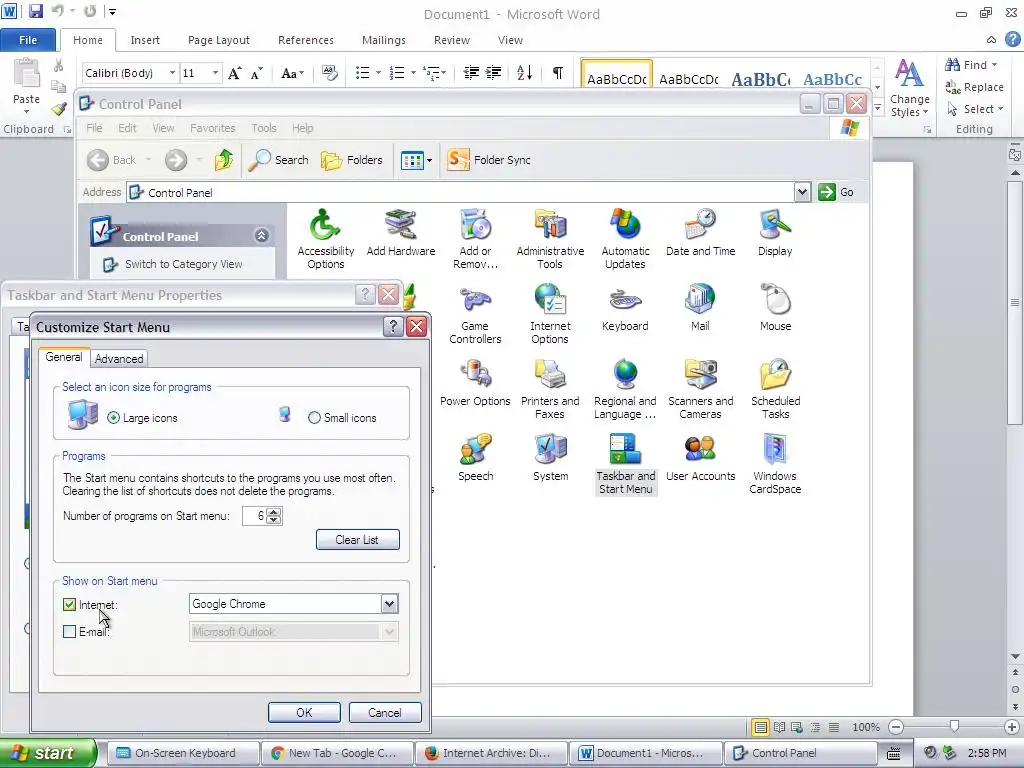
Task: Click Word's Sort icon in ribbon
Action: pos(524,72)
